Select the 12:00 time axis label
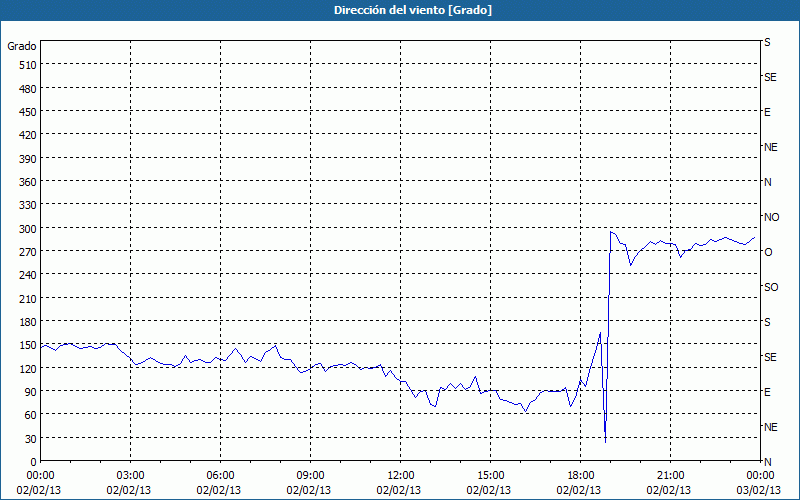Image resolution: width=800 pixels, height=500 pixels. (x=401, y=476)
